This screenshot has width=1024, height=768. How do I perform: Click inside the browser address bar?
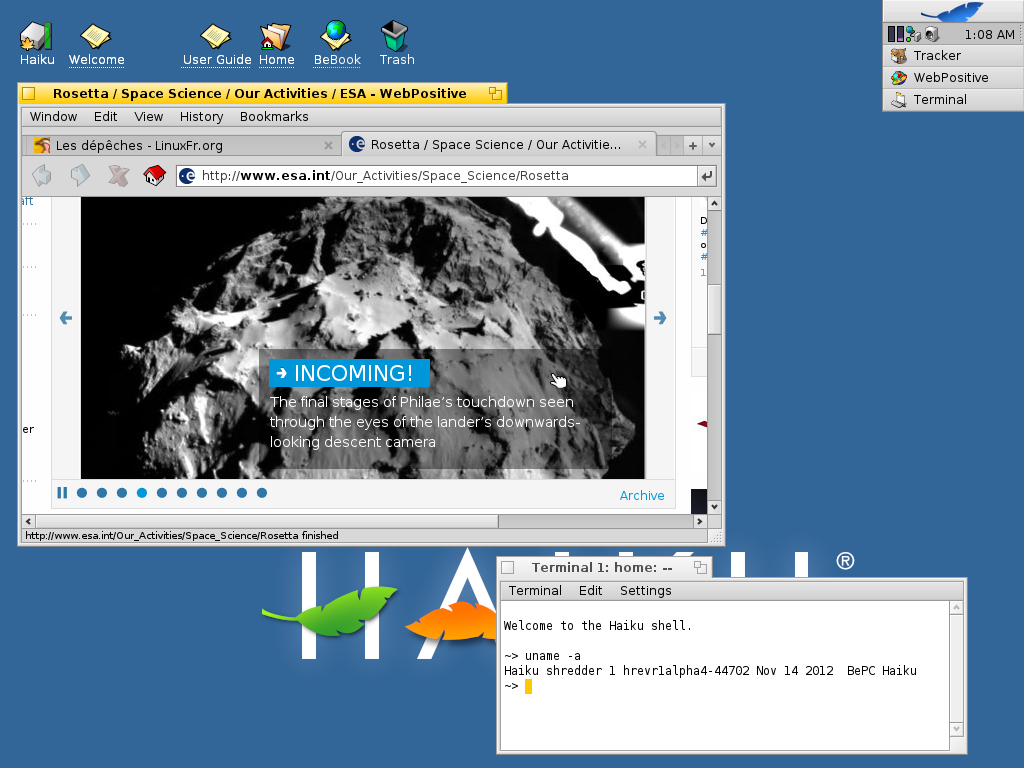coord(430,175)
